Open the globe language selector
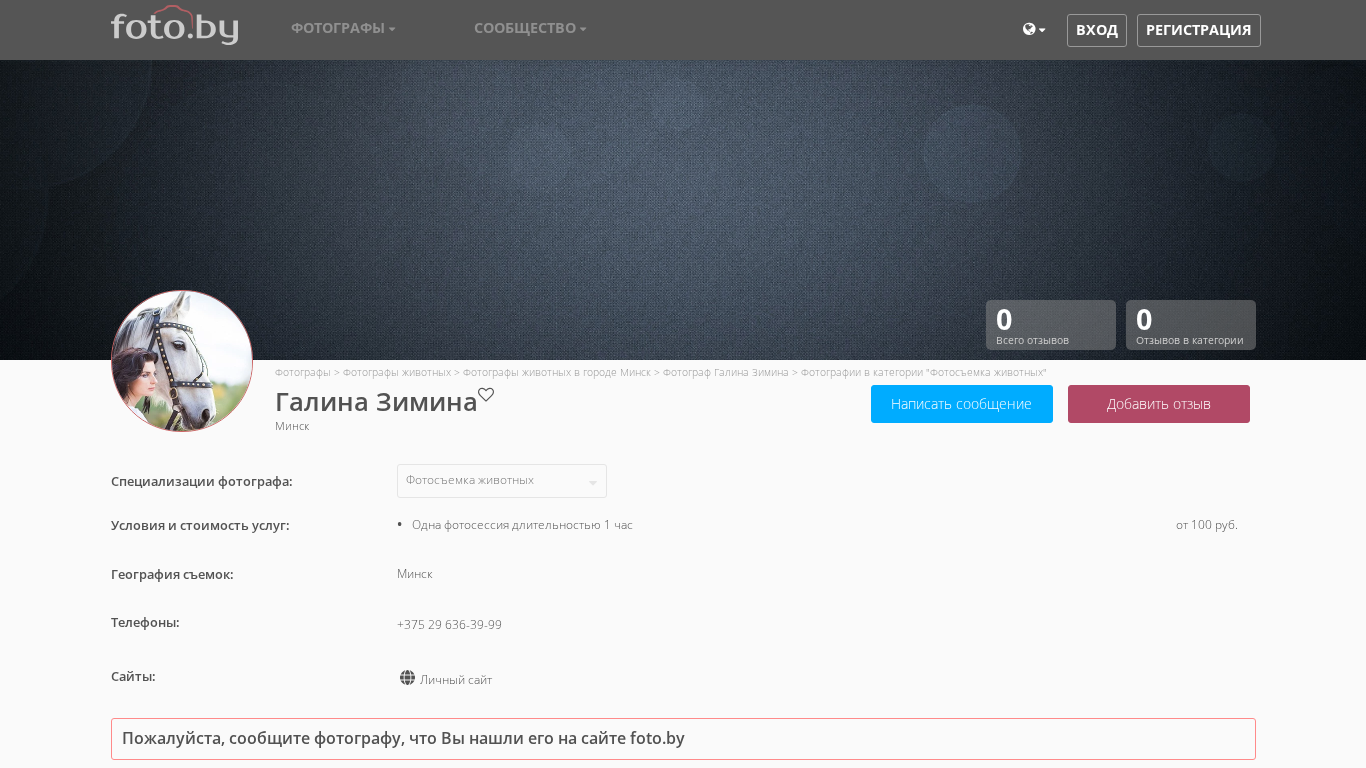The width and height of the screenshot is (1366, 768). (x=1034, y=30)
